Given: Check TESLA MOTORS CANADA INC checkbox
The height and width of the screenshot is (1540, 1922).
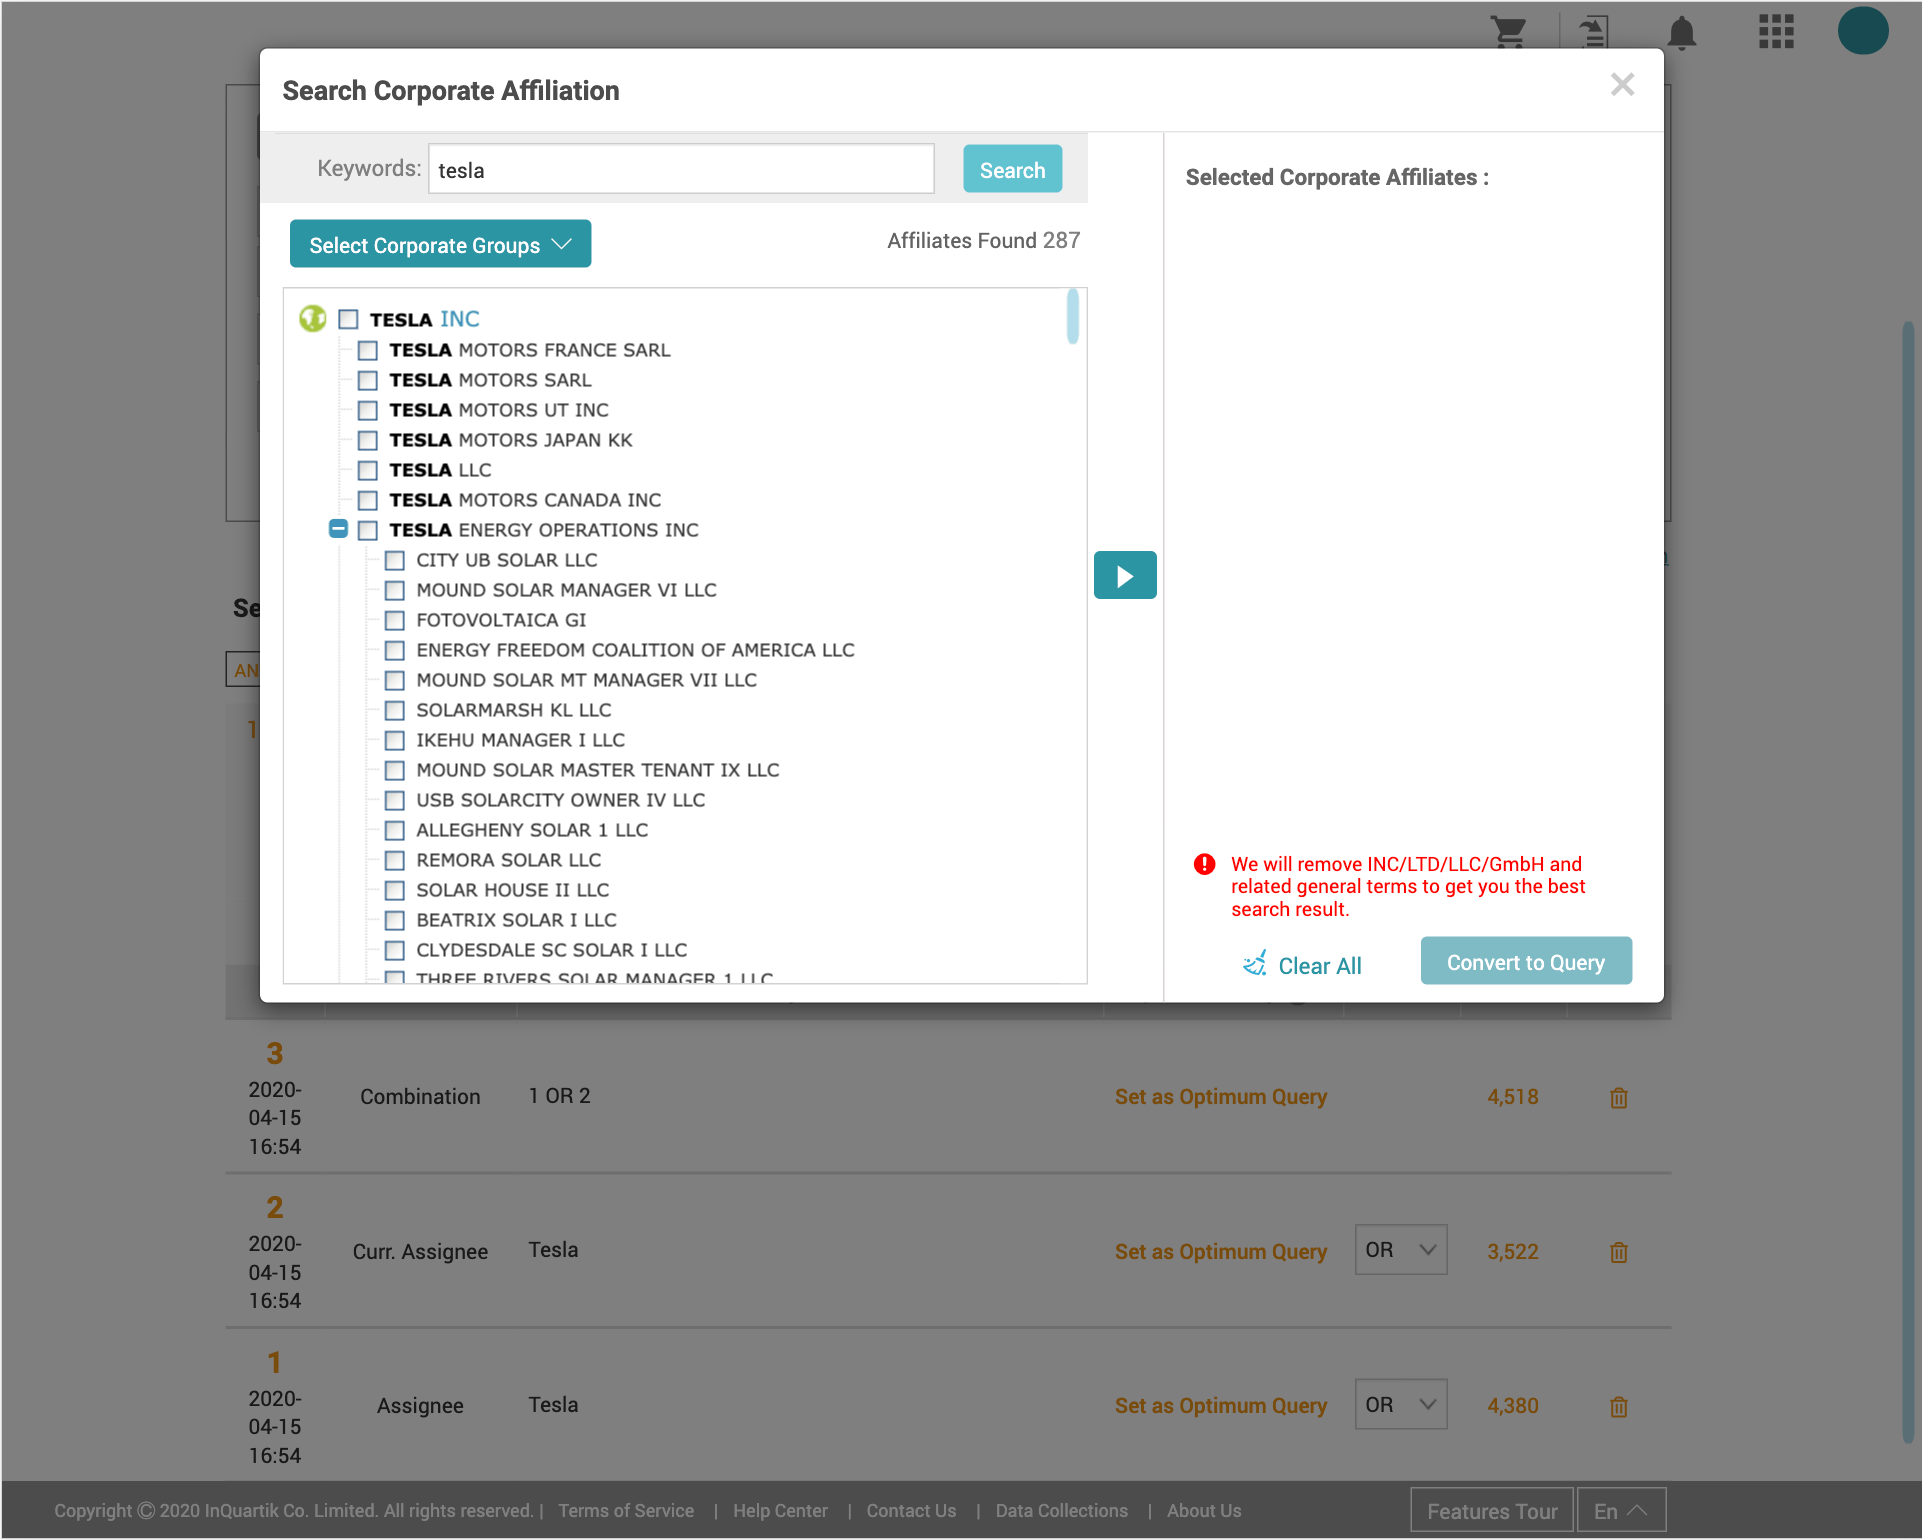Looking at the screenshot, I should [x=368, y=500].
